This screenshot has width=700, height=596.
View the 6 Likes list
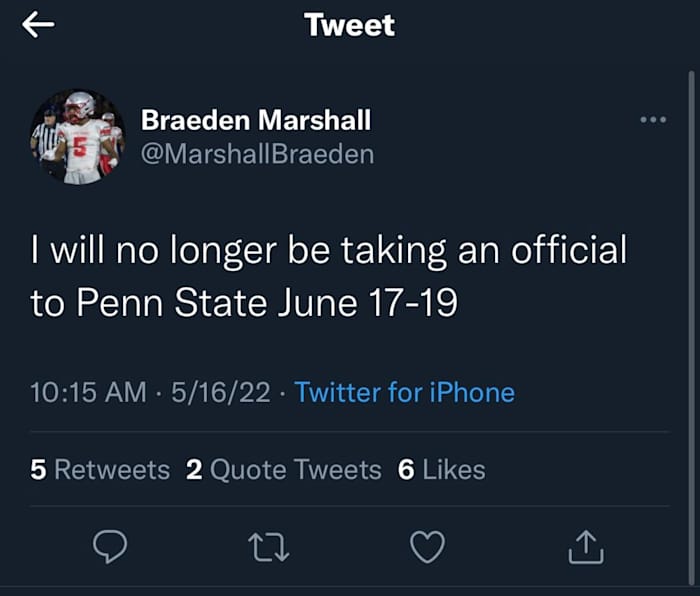pyautogui.click(x=441, y=469)
